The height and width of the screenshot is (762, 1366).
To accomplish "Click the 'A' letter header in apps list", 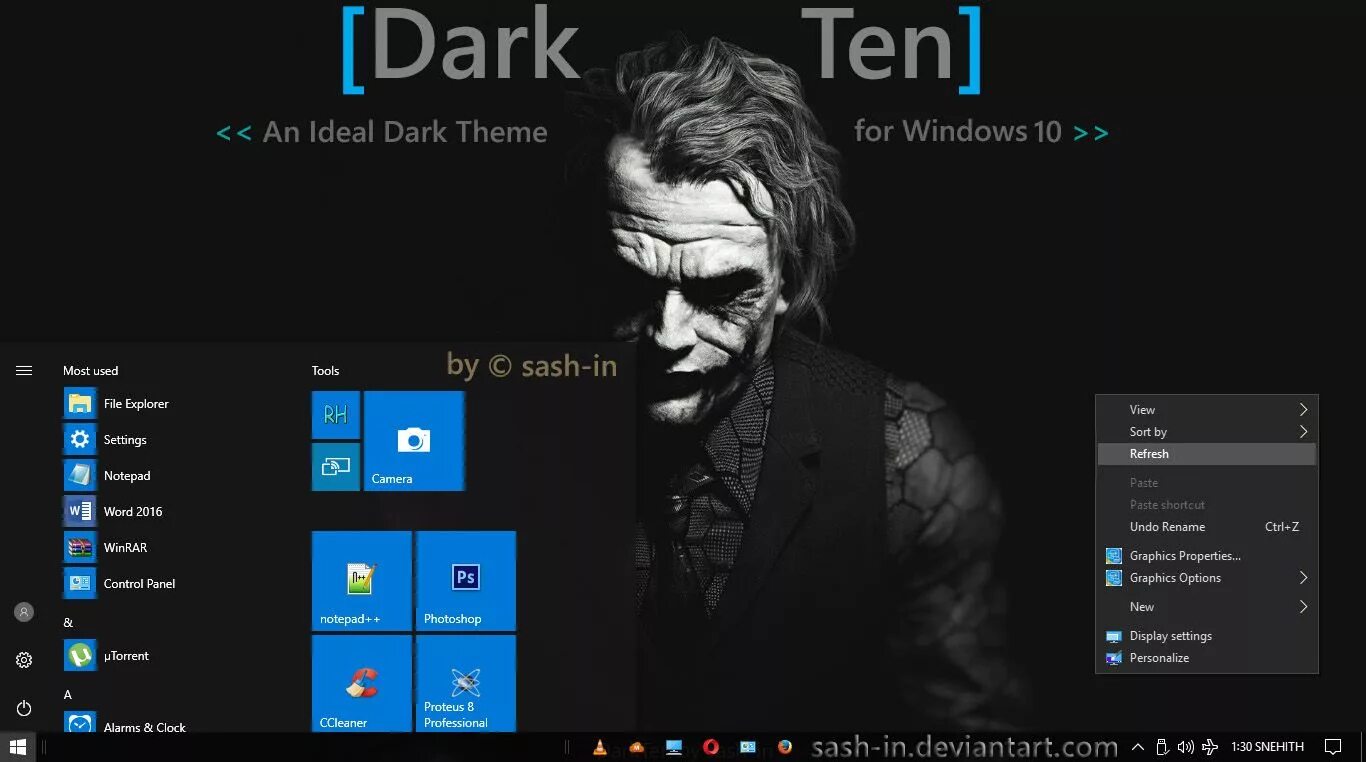I will (x=68, y=695).
